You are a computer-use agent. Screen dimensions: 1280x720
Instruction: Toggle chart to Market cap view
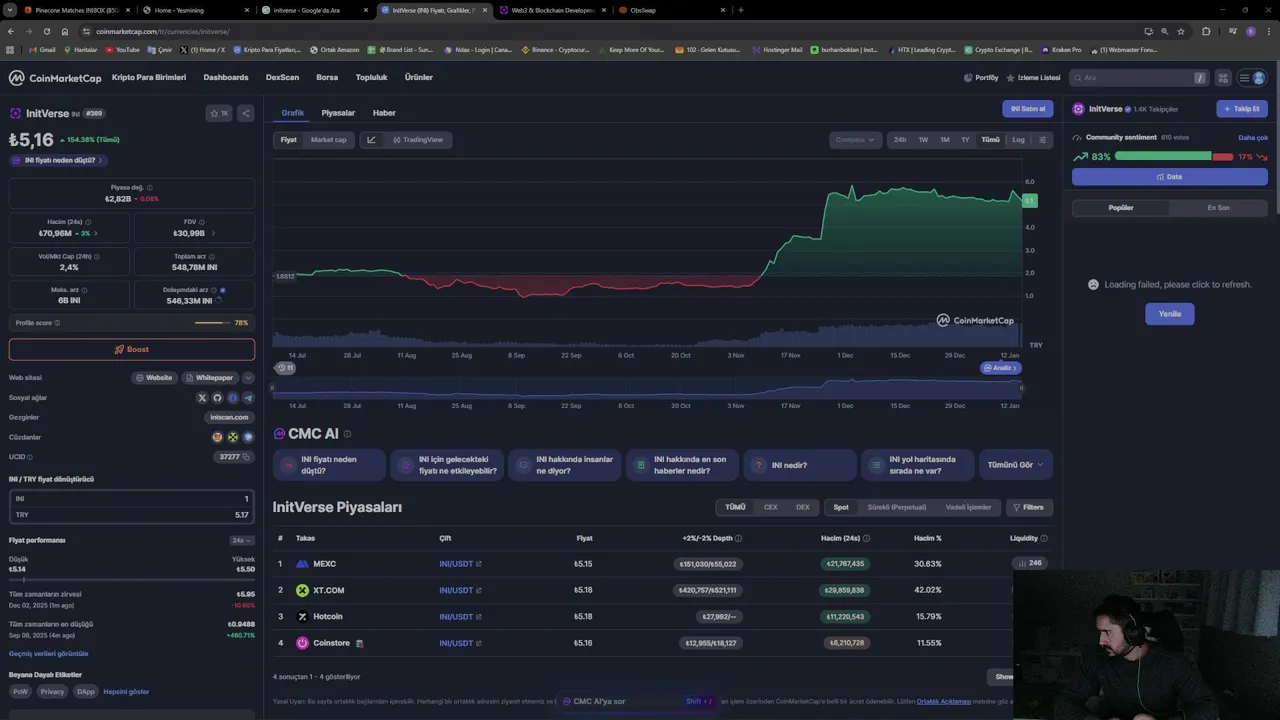[x=328, y=140]
